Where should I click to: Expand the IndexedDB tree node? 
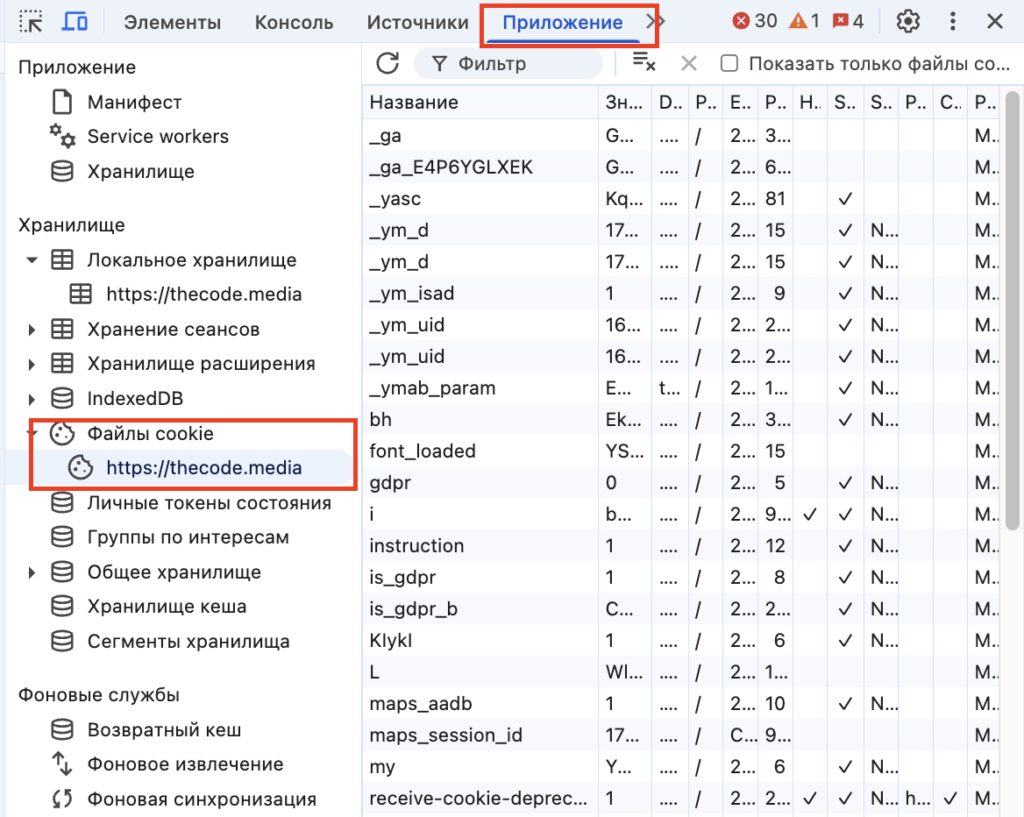[32, 399]
